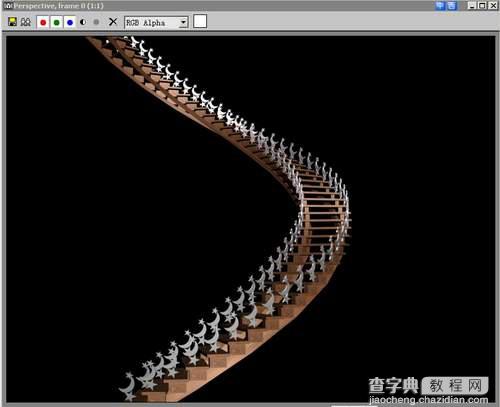Click the rendered staircase image
This screenshot has height=407, width=500.
[x=251, y=219]
